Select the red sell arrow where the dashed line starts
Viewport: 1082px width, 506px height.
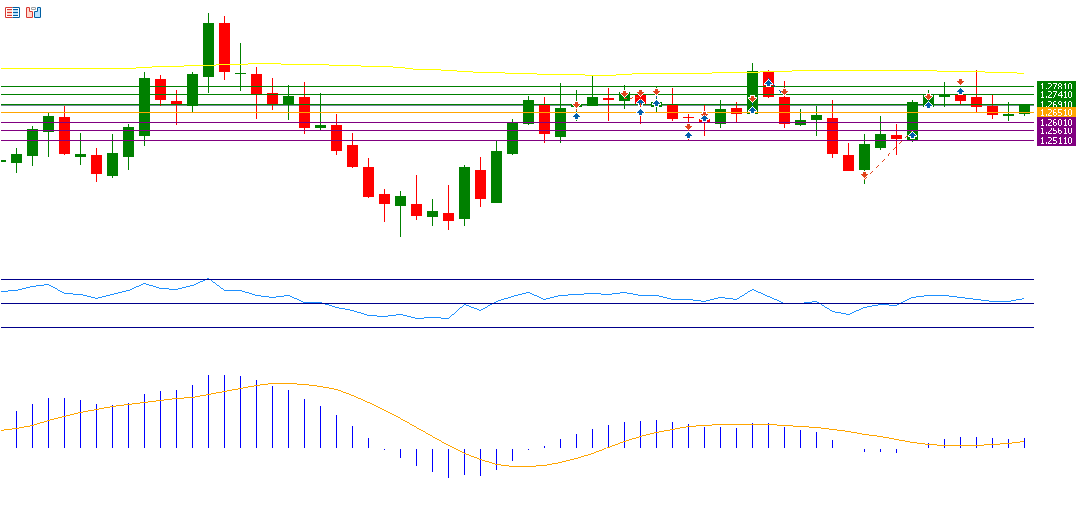tap(864, 175)
